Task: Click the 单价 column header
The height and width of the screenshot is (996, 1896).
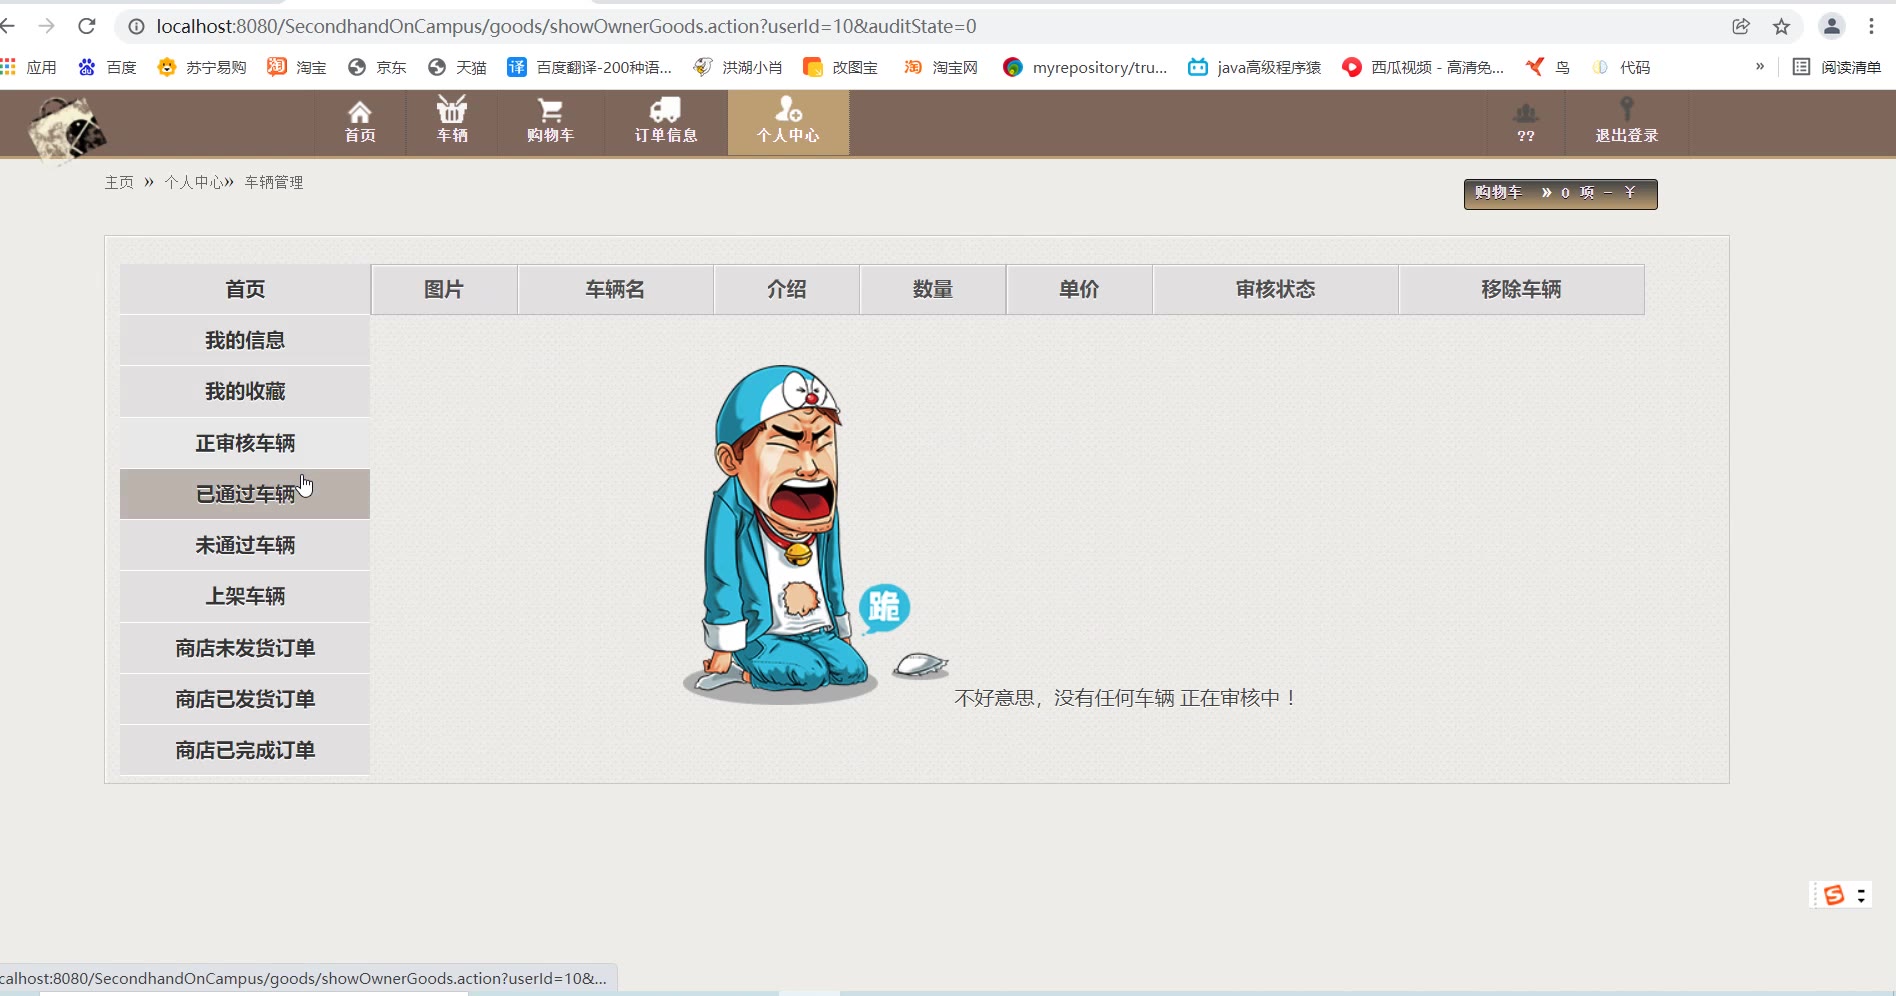Action: click(1079, 289)
